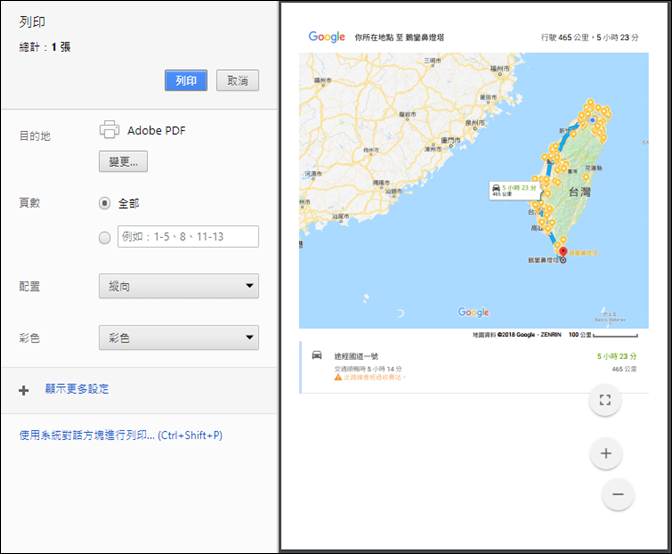Expand 顯示更多設定 with the plus icon

pyautogui.click(x=24, y=390)
